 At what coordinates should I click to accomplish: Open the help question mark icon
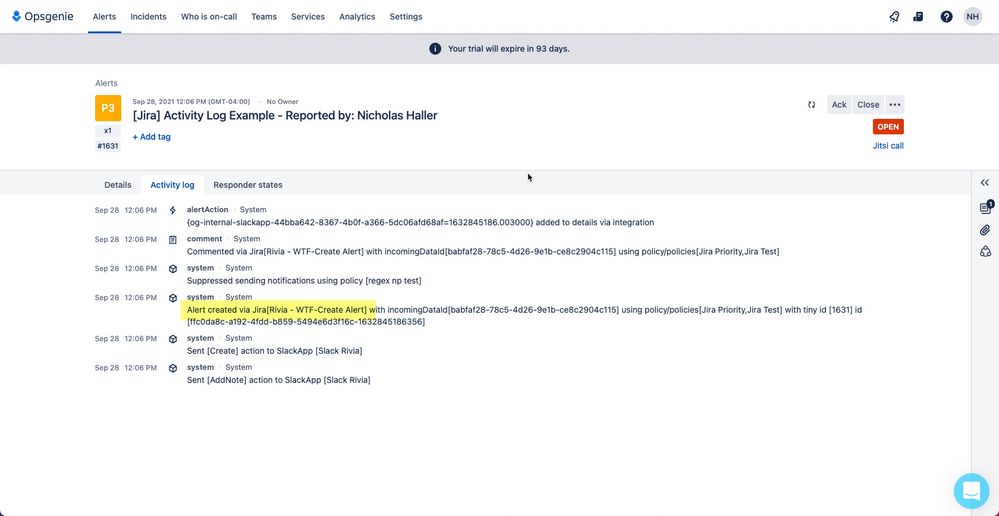coord(946,17)
